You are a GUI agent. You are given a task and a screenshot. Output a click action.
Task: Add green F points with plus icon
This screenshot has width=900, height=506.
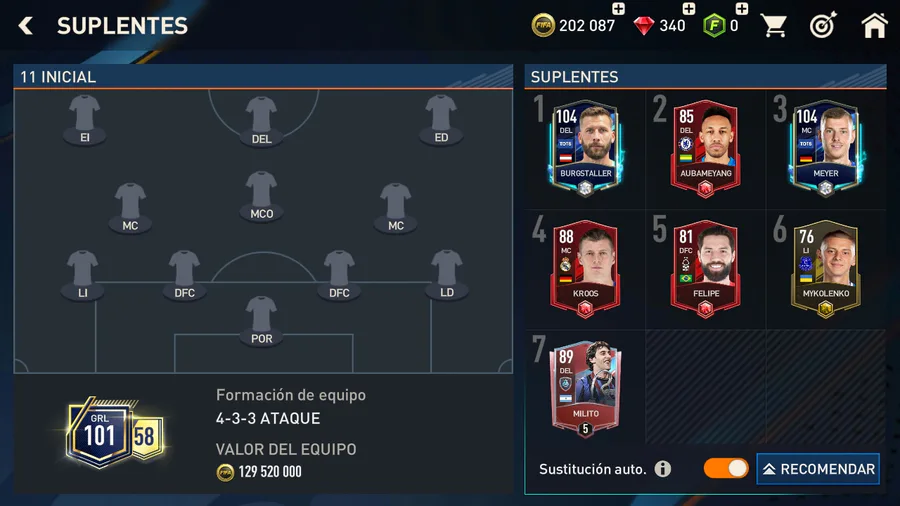[742, 9]
